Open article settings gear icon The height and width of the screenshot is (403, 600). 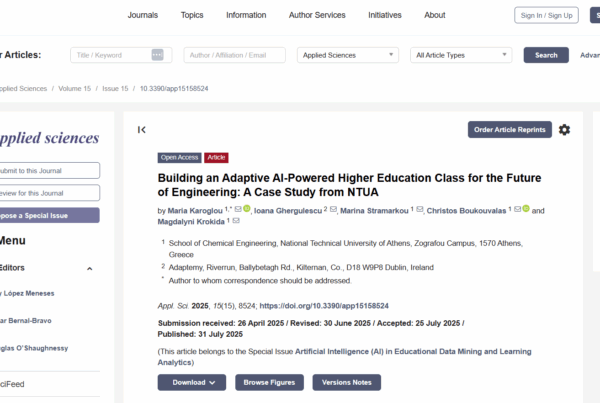564,130
